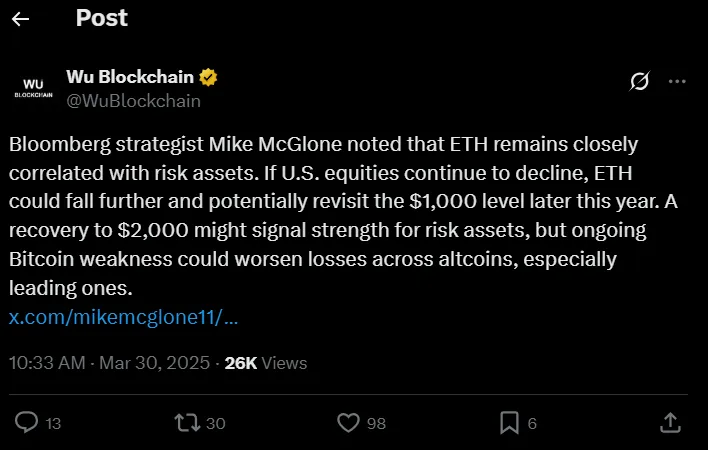The height and width of the screenshot is (450, 708).
Task: Click the 10:33 AM timestamp
Action: (x=47, y=363)
